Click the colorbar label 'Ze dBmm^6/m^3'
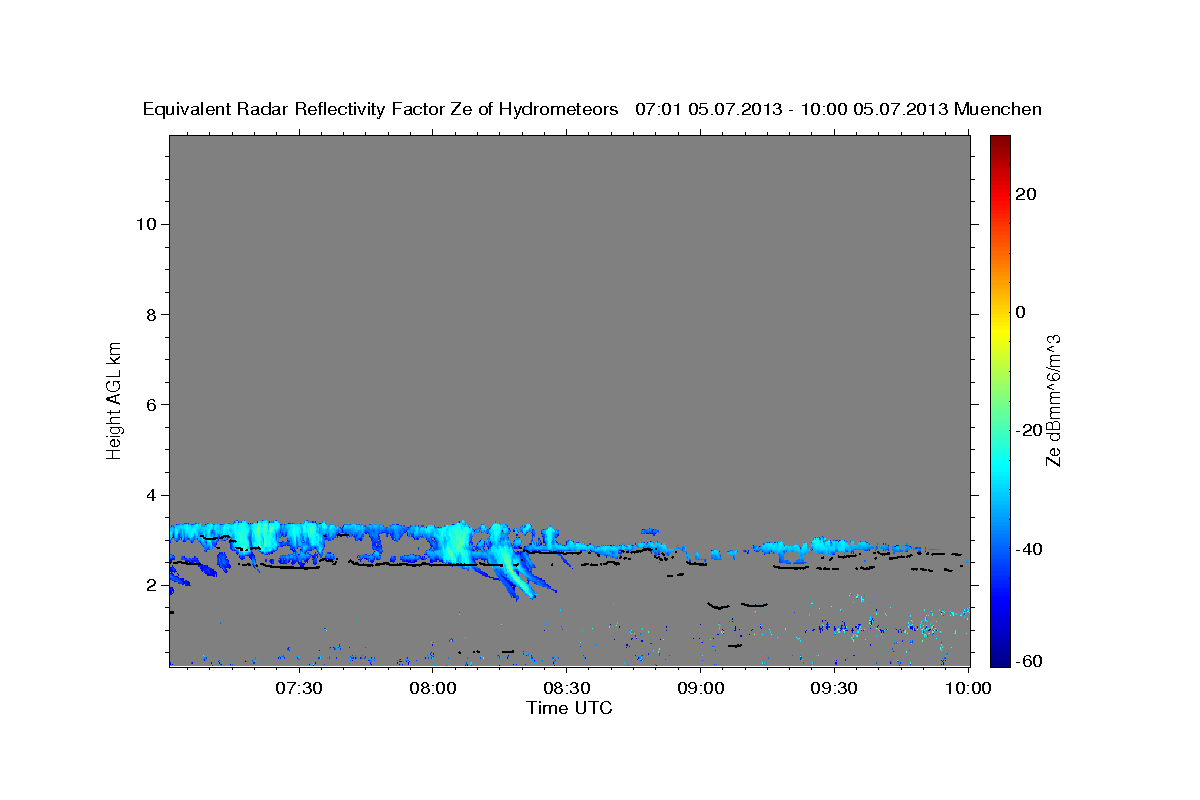Screen dimensions: 1200x800 1053,400
